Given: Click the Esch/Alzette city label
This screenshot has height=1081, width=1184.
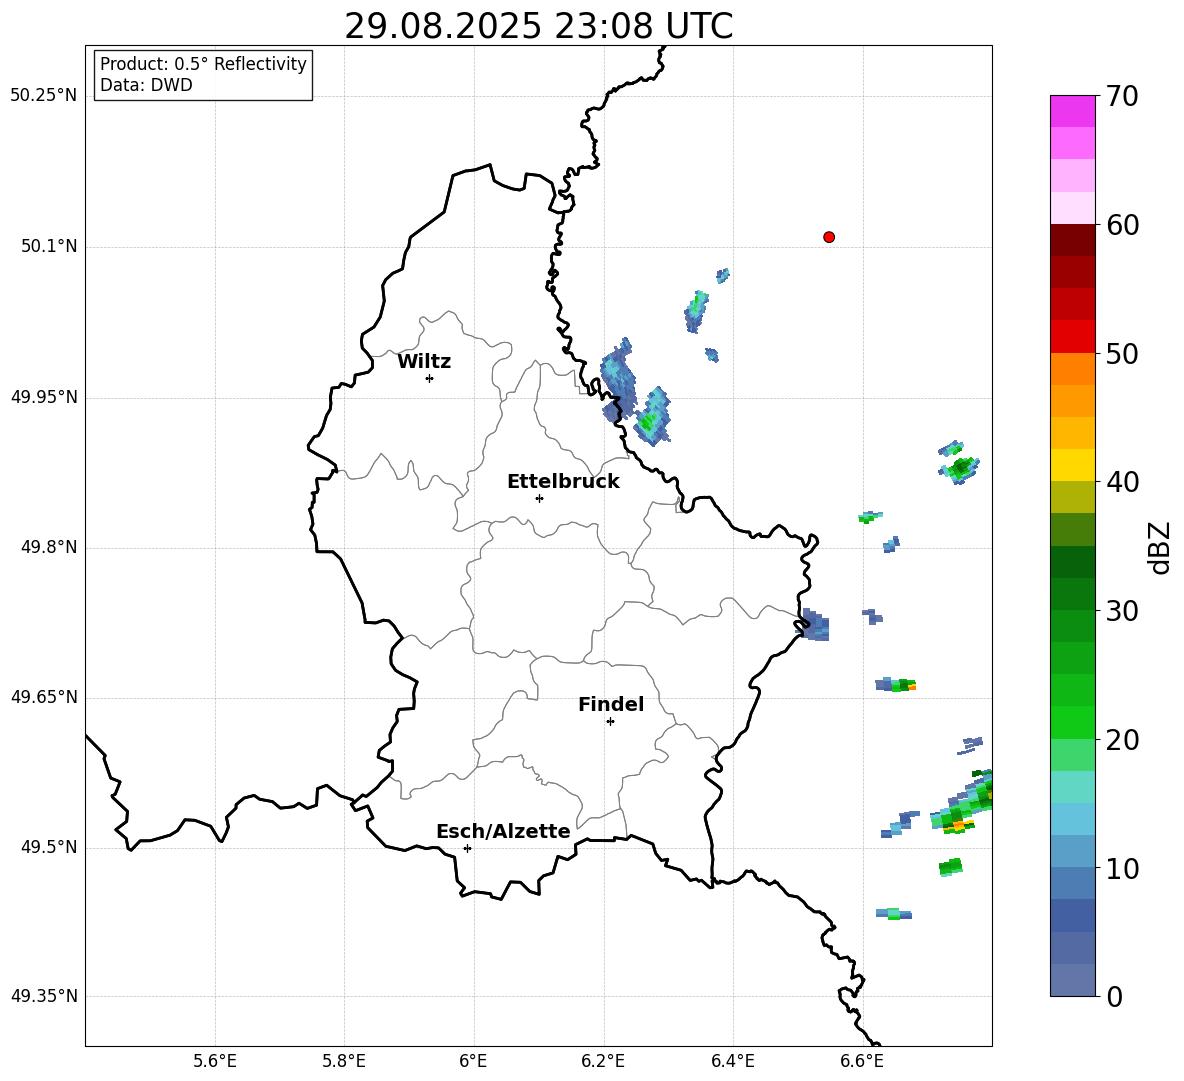Looking at the screenshot, I should [x=504, y=832].
